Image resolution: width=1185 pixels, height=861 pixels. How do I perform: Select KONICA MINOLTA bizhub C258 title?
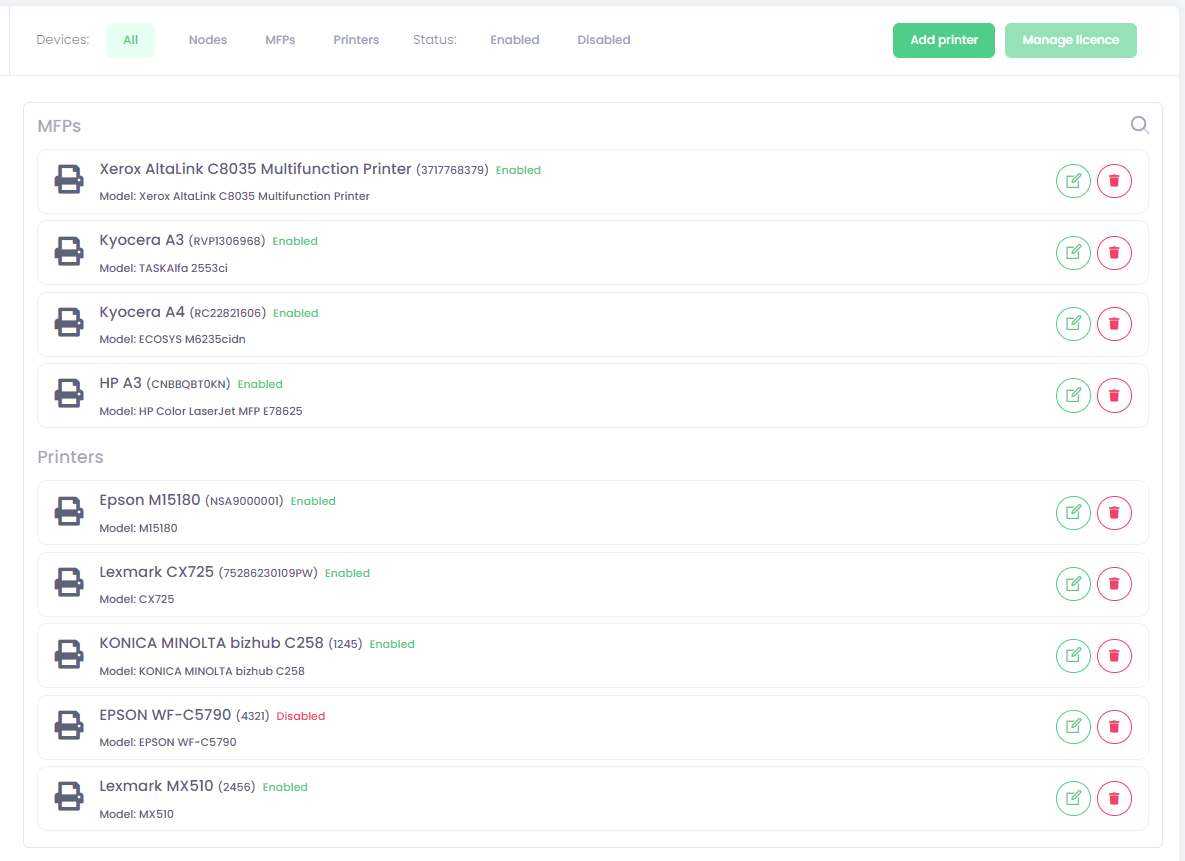click(212, 643)
